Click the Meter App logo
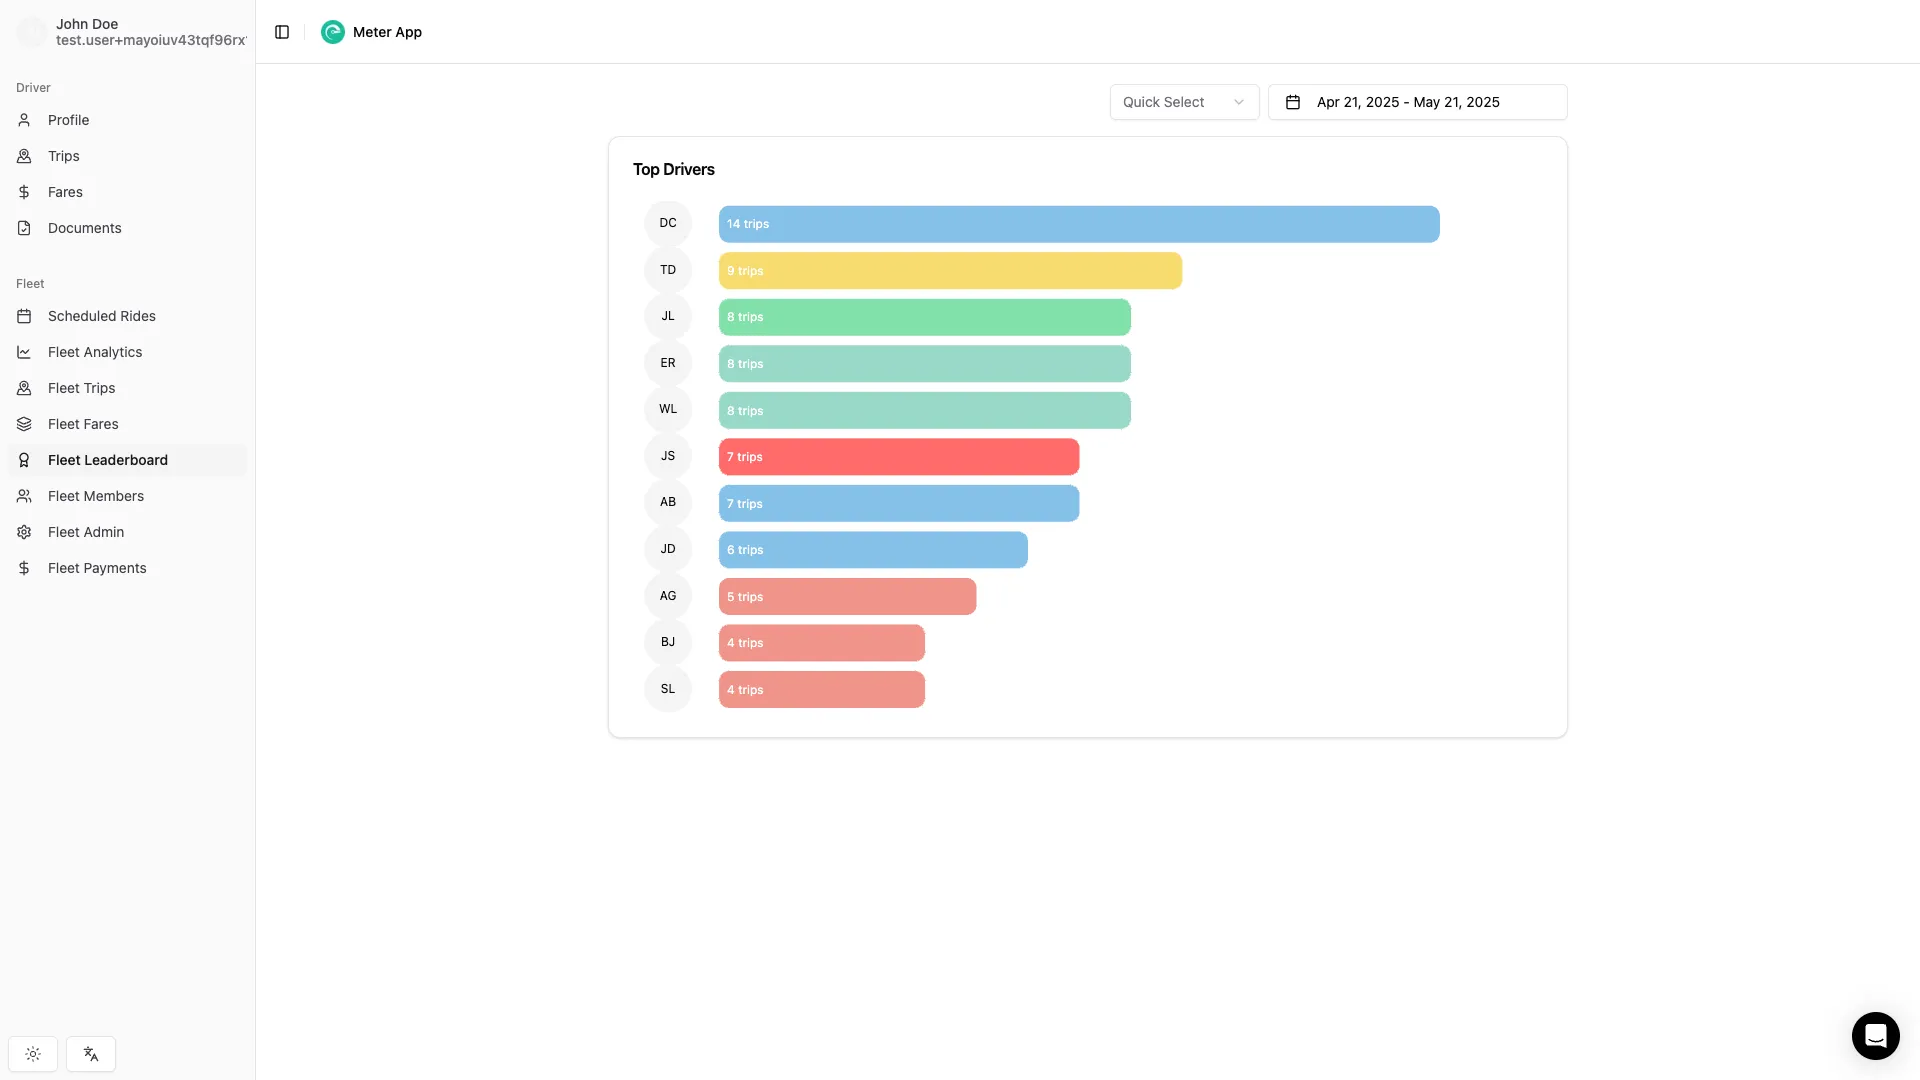The image size is (1920, 1080). coord(332,31)
